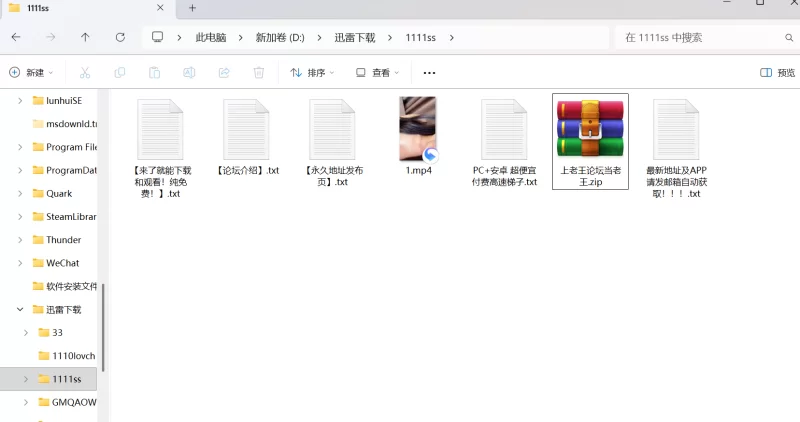Click the Rename icon in toolbar

(189, 73)
